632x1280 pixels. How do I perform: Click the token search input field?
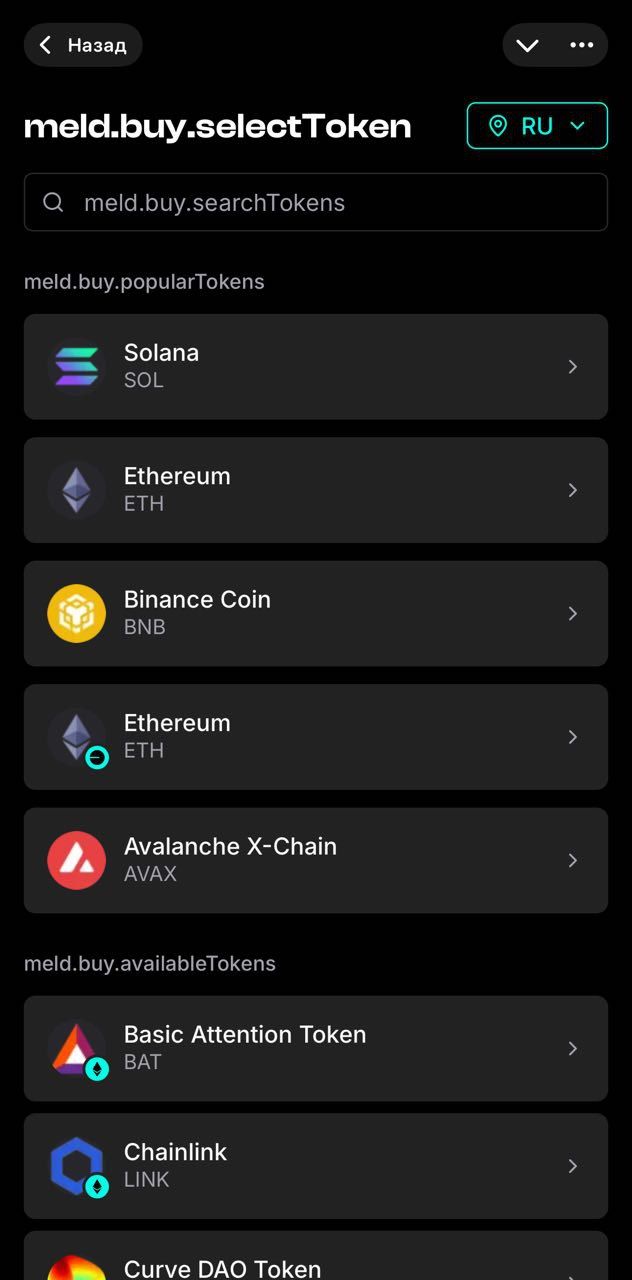(316, 202)
